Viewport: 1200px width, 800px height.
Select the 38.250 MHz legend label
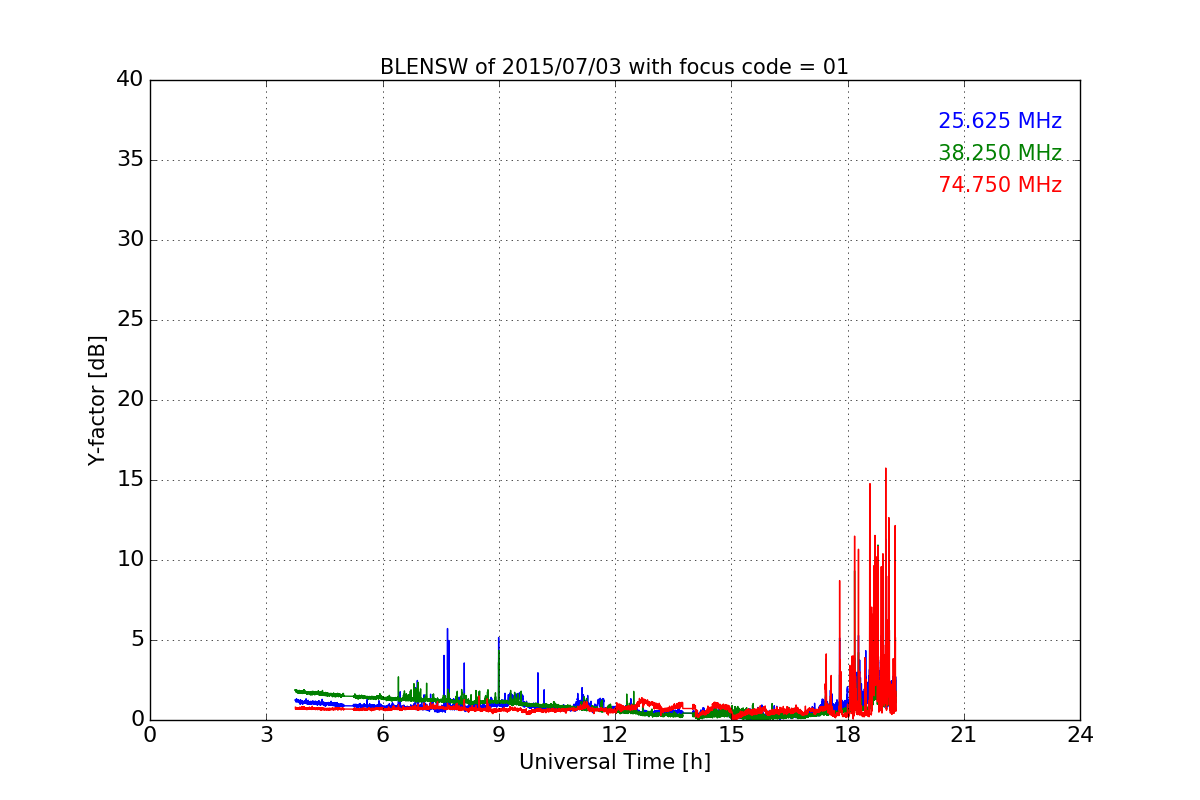(1000, 153)
